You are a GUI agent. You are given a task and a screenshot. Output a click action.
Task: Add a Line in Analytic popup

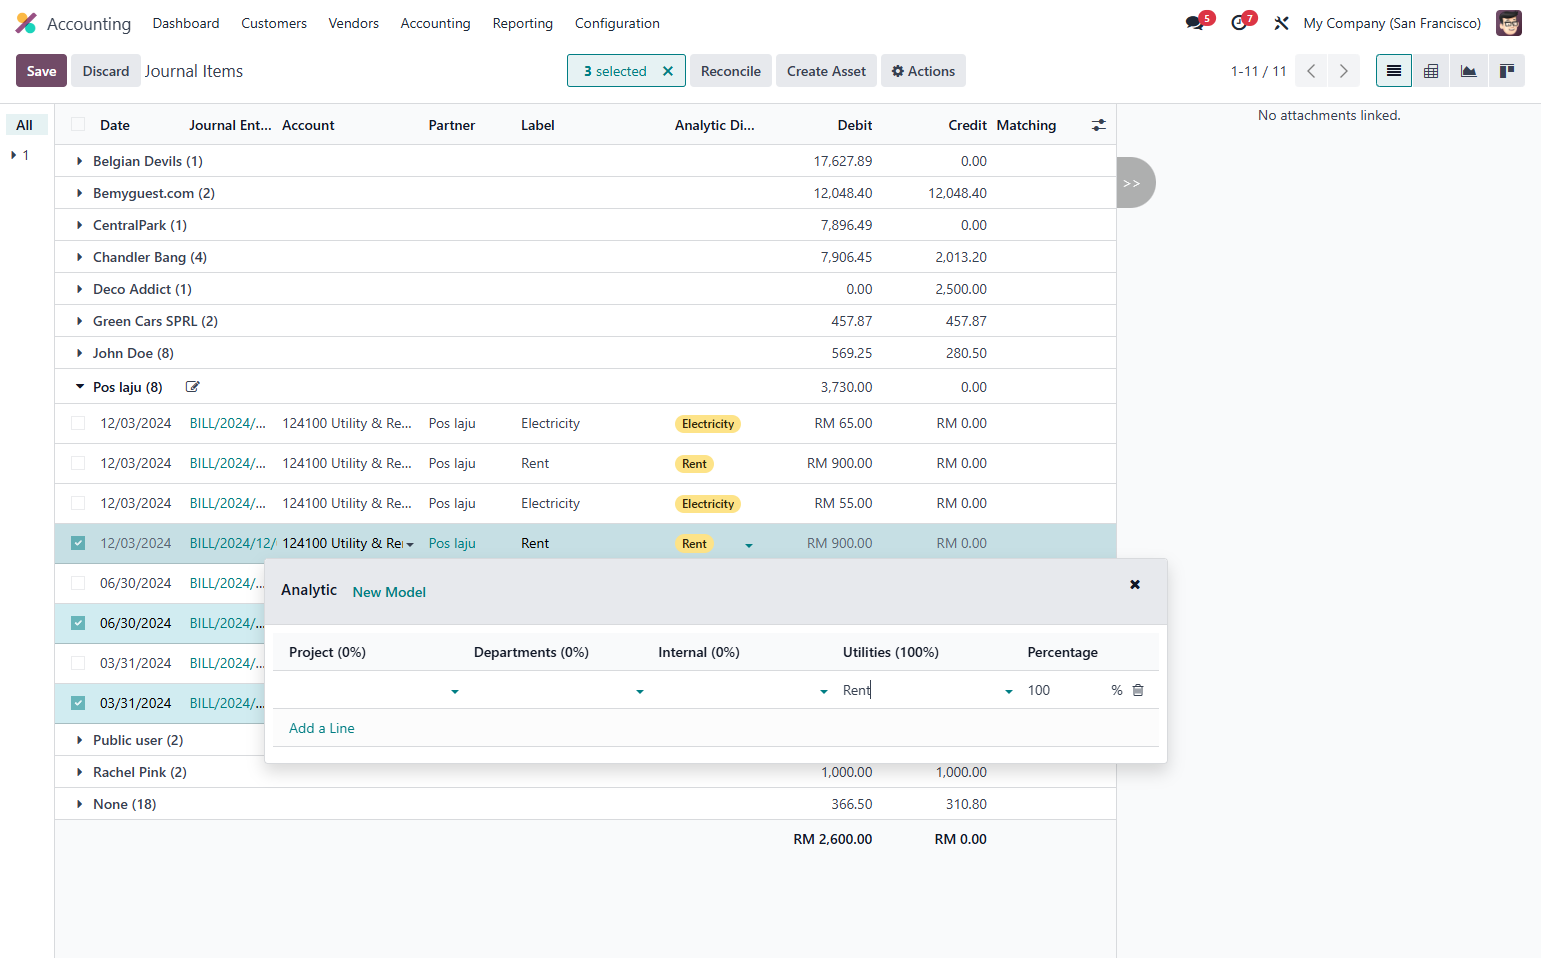tap(322, 728)
